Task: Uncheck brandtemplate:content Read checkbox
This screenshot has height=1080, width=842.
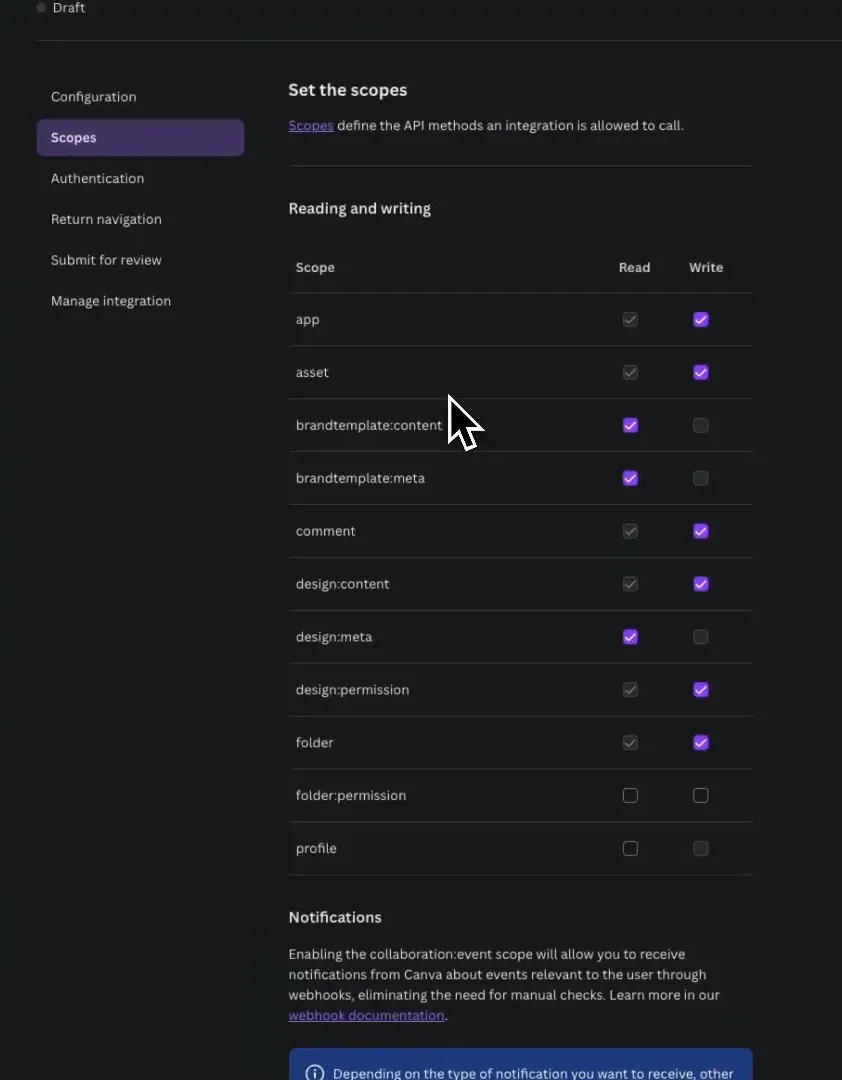Action: point(630,426)
